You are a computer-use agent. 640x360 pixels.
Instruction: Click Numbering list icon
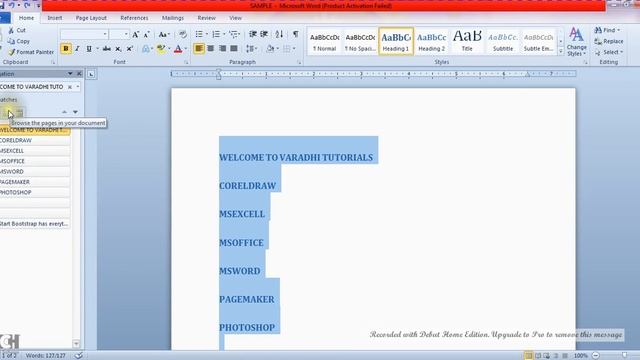coord(216,34)
